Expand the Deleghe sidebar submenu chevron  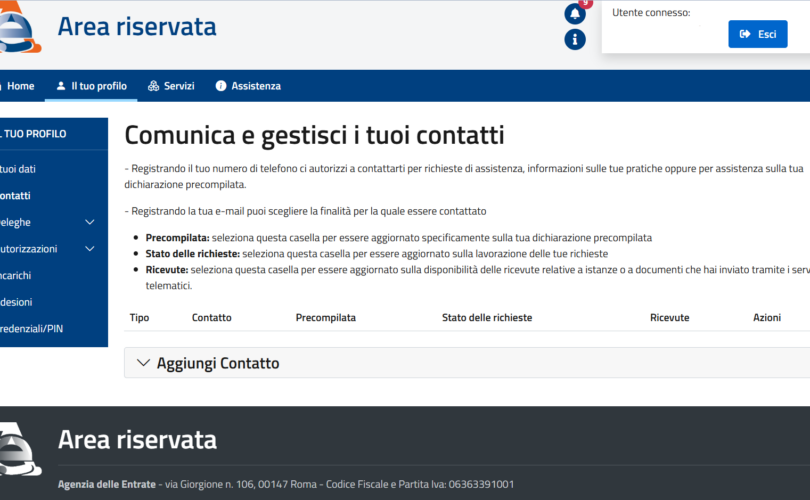90,222
